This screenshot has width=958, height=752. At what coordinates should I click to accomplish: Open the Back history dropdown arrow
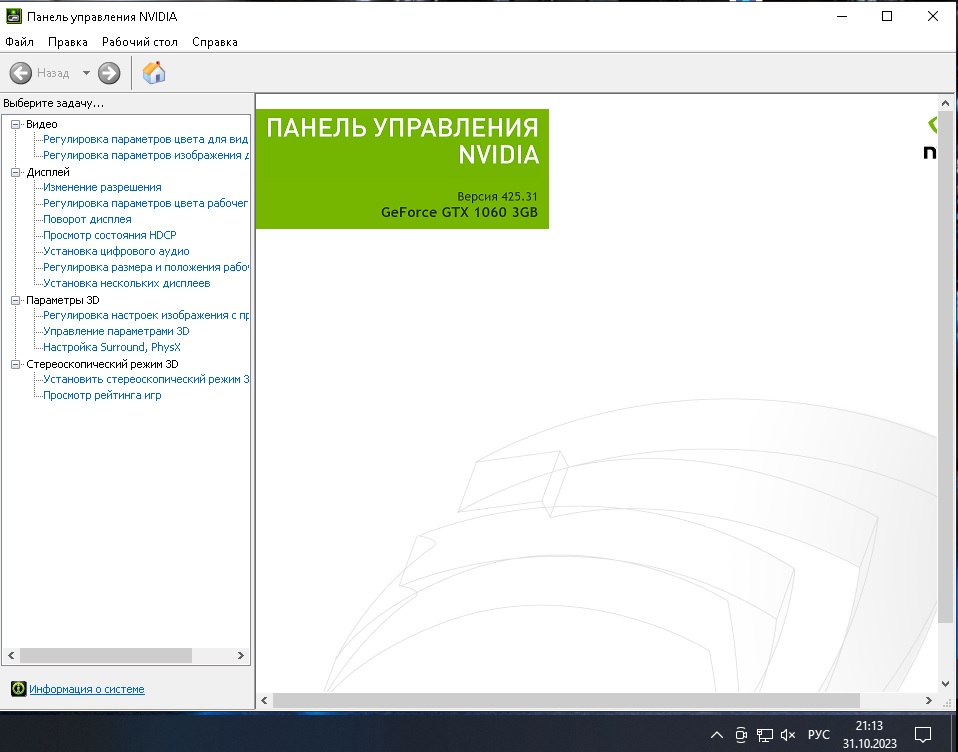click(86, 73)
